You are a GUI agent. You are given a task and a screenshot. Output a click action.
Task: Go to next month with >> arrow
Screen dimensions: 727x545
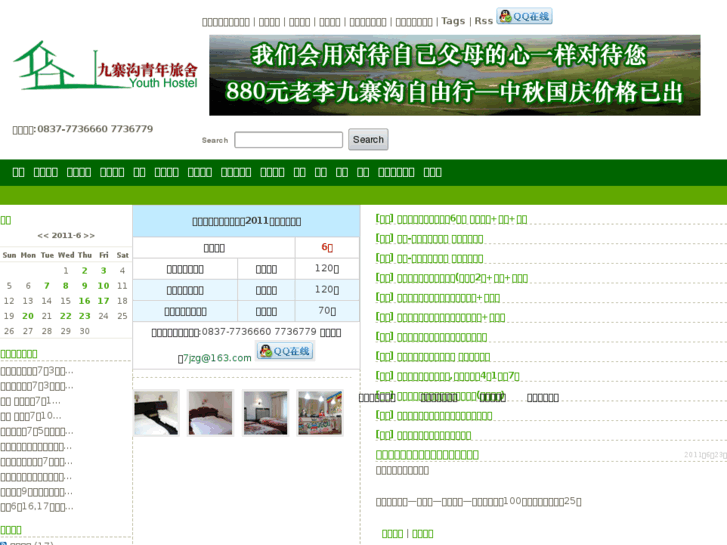coord(89,236)
